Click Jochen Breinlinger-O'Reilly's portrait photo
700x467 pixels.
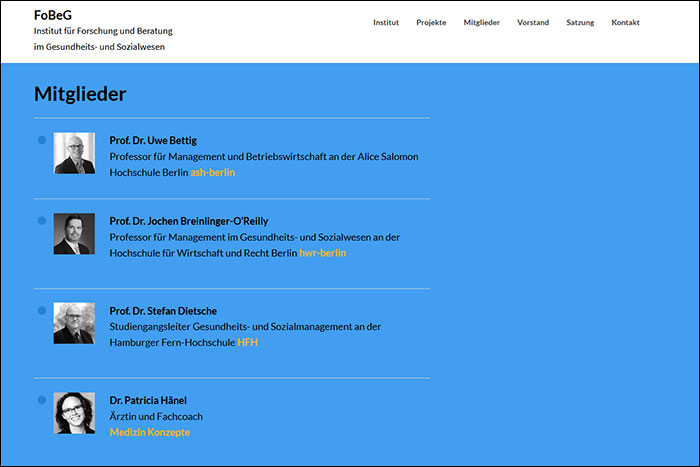coord(74,234)
